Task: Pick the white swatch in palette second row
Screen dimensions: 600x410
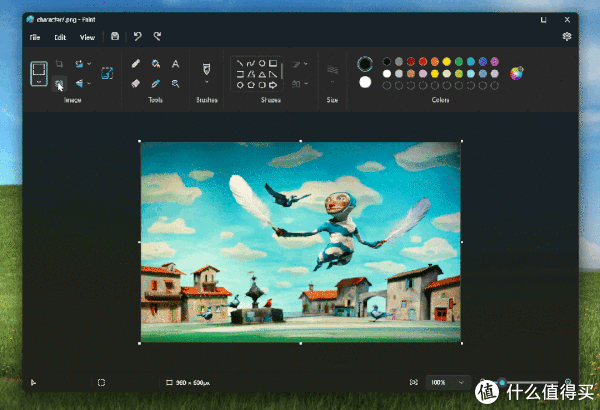Action: [x=387, y=73]
